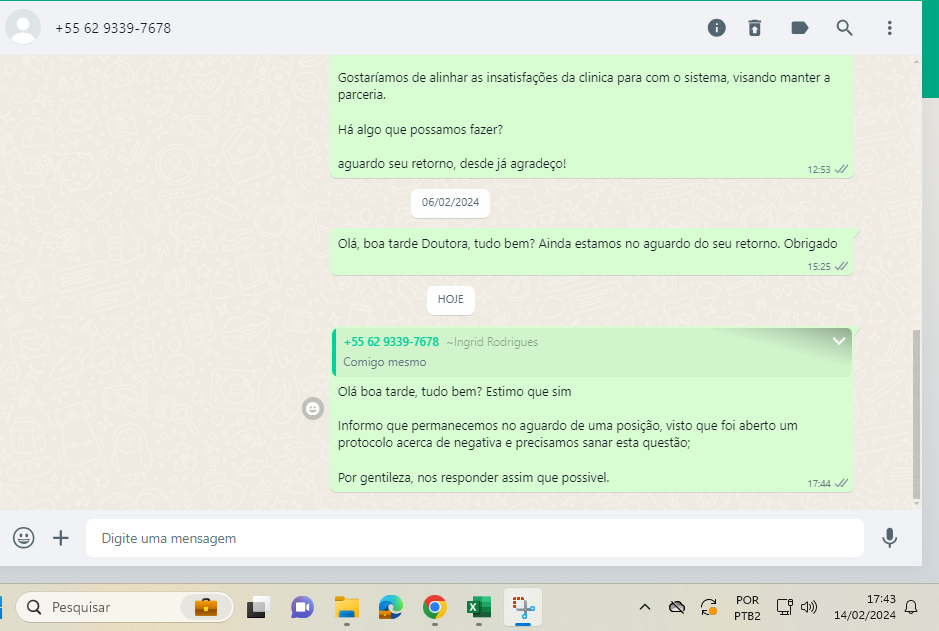The width and height of the screenshot is (939, 631).
Task: Click text 'Há algo que possamos fazer?'
Action: [420, 129]
